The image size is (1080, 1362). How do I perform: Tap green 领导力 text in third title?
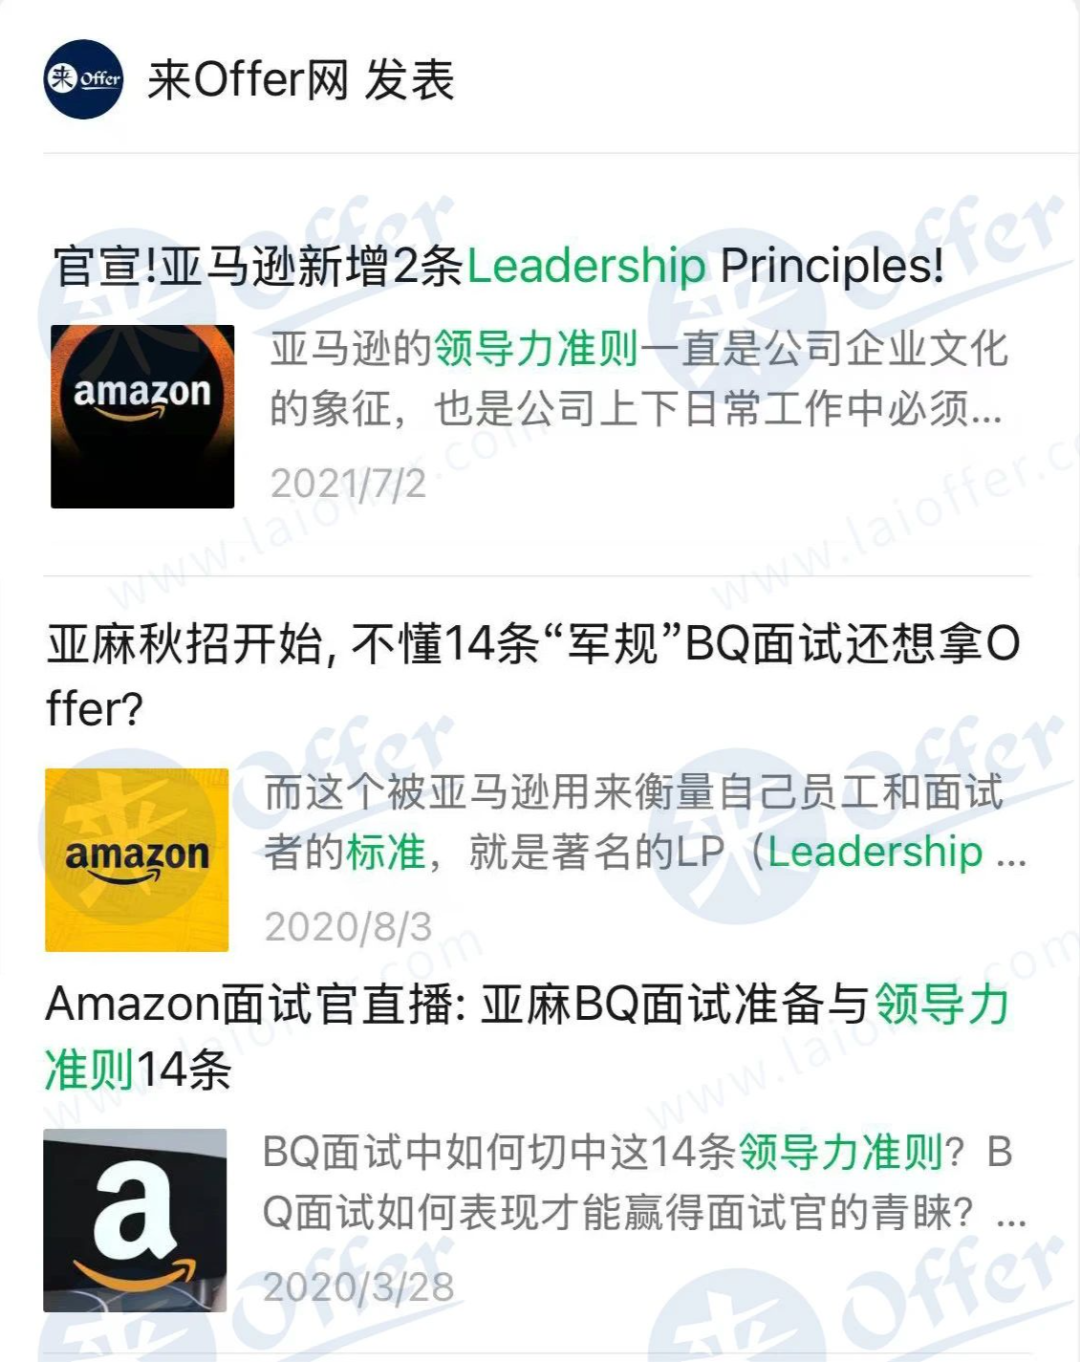(x=942, y=1004)
